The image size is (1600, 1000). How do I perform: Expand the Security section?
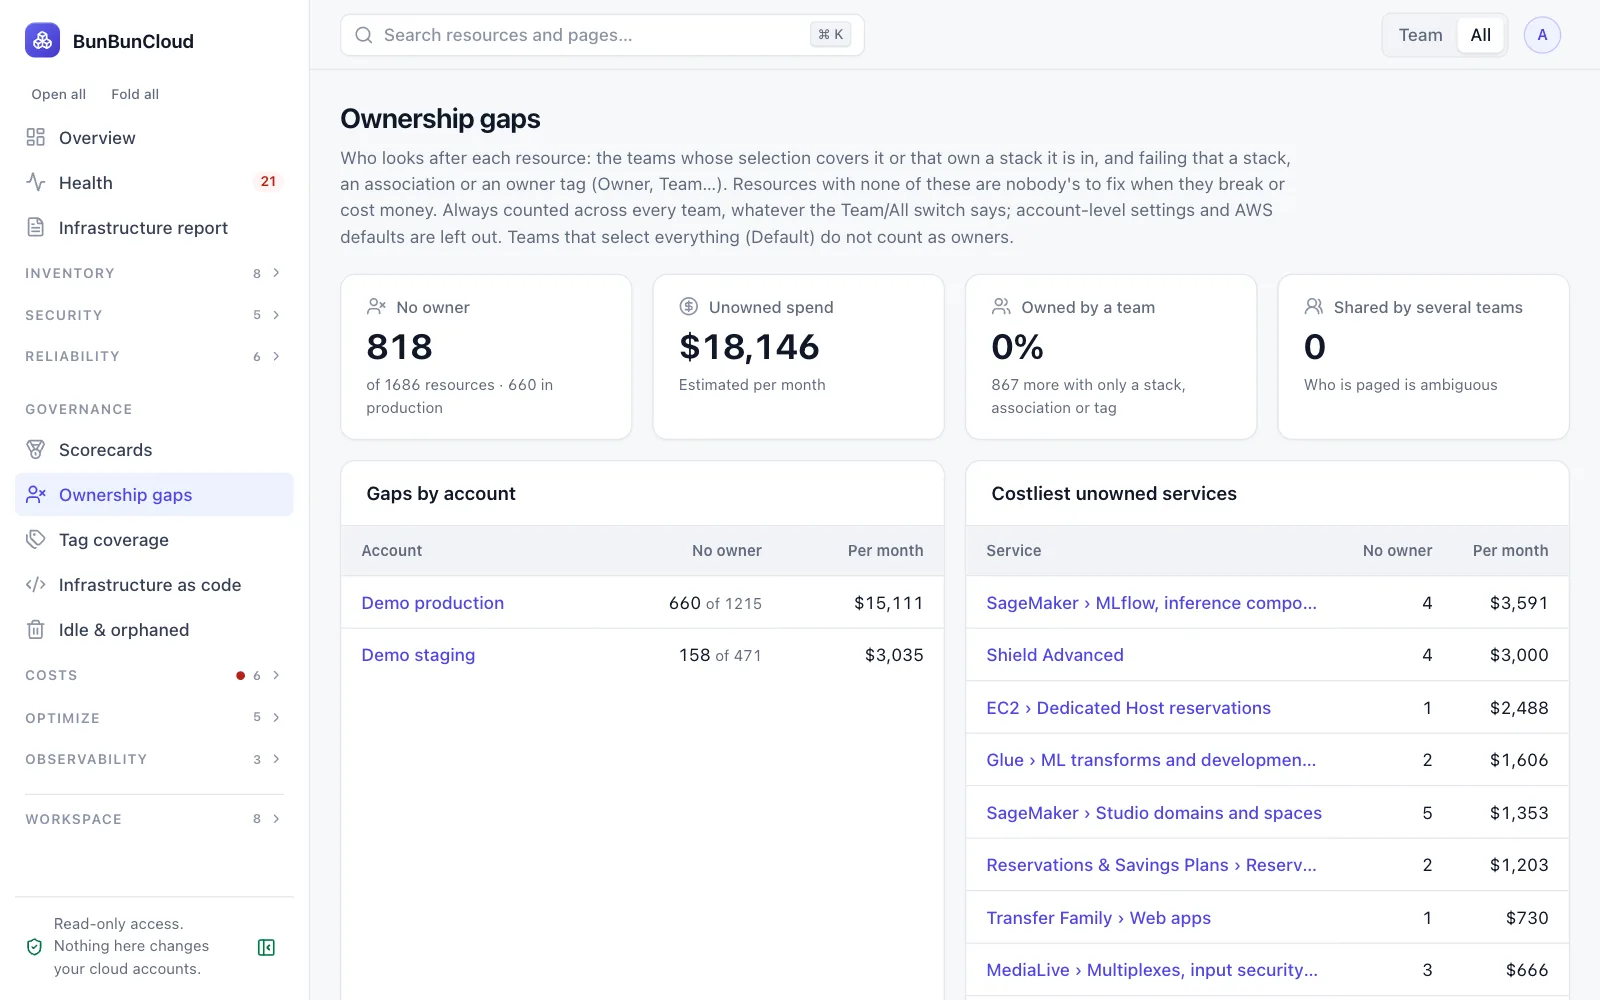click(154, 315)
